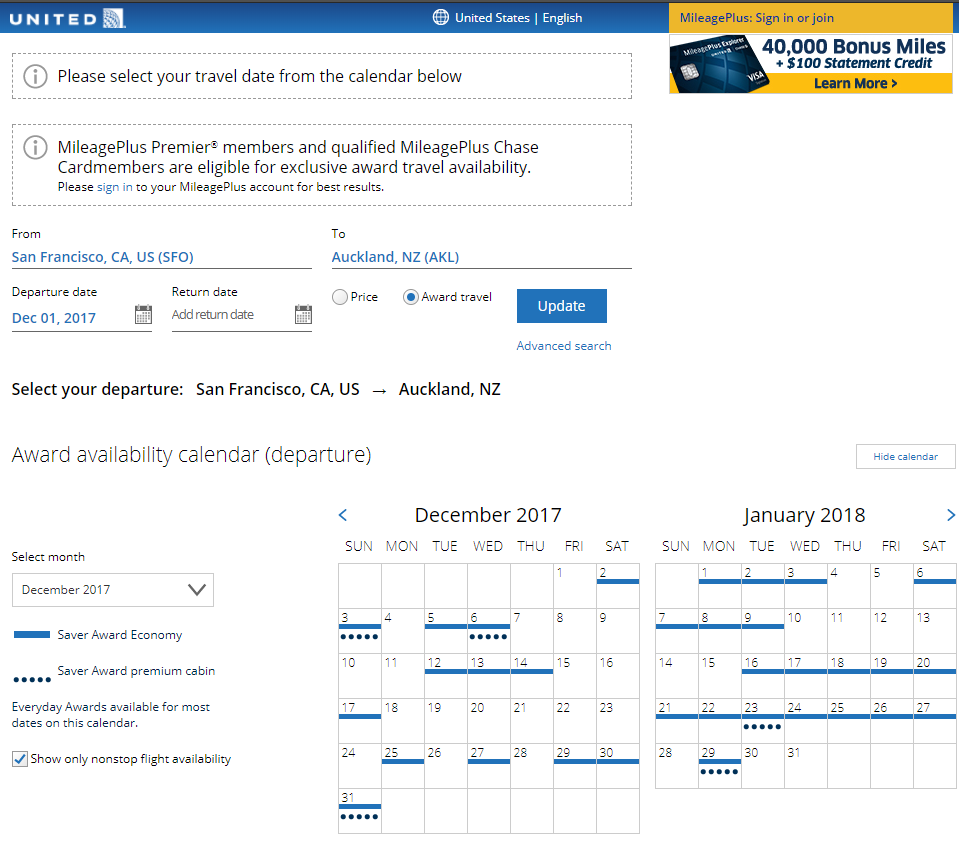Screen dimensions: 959x842
Task: Click the United logo
Action: [x=67, y=18]
